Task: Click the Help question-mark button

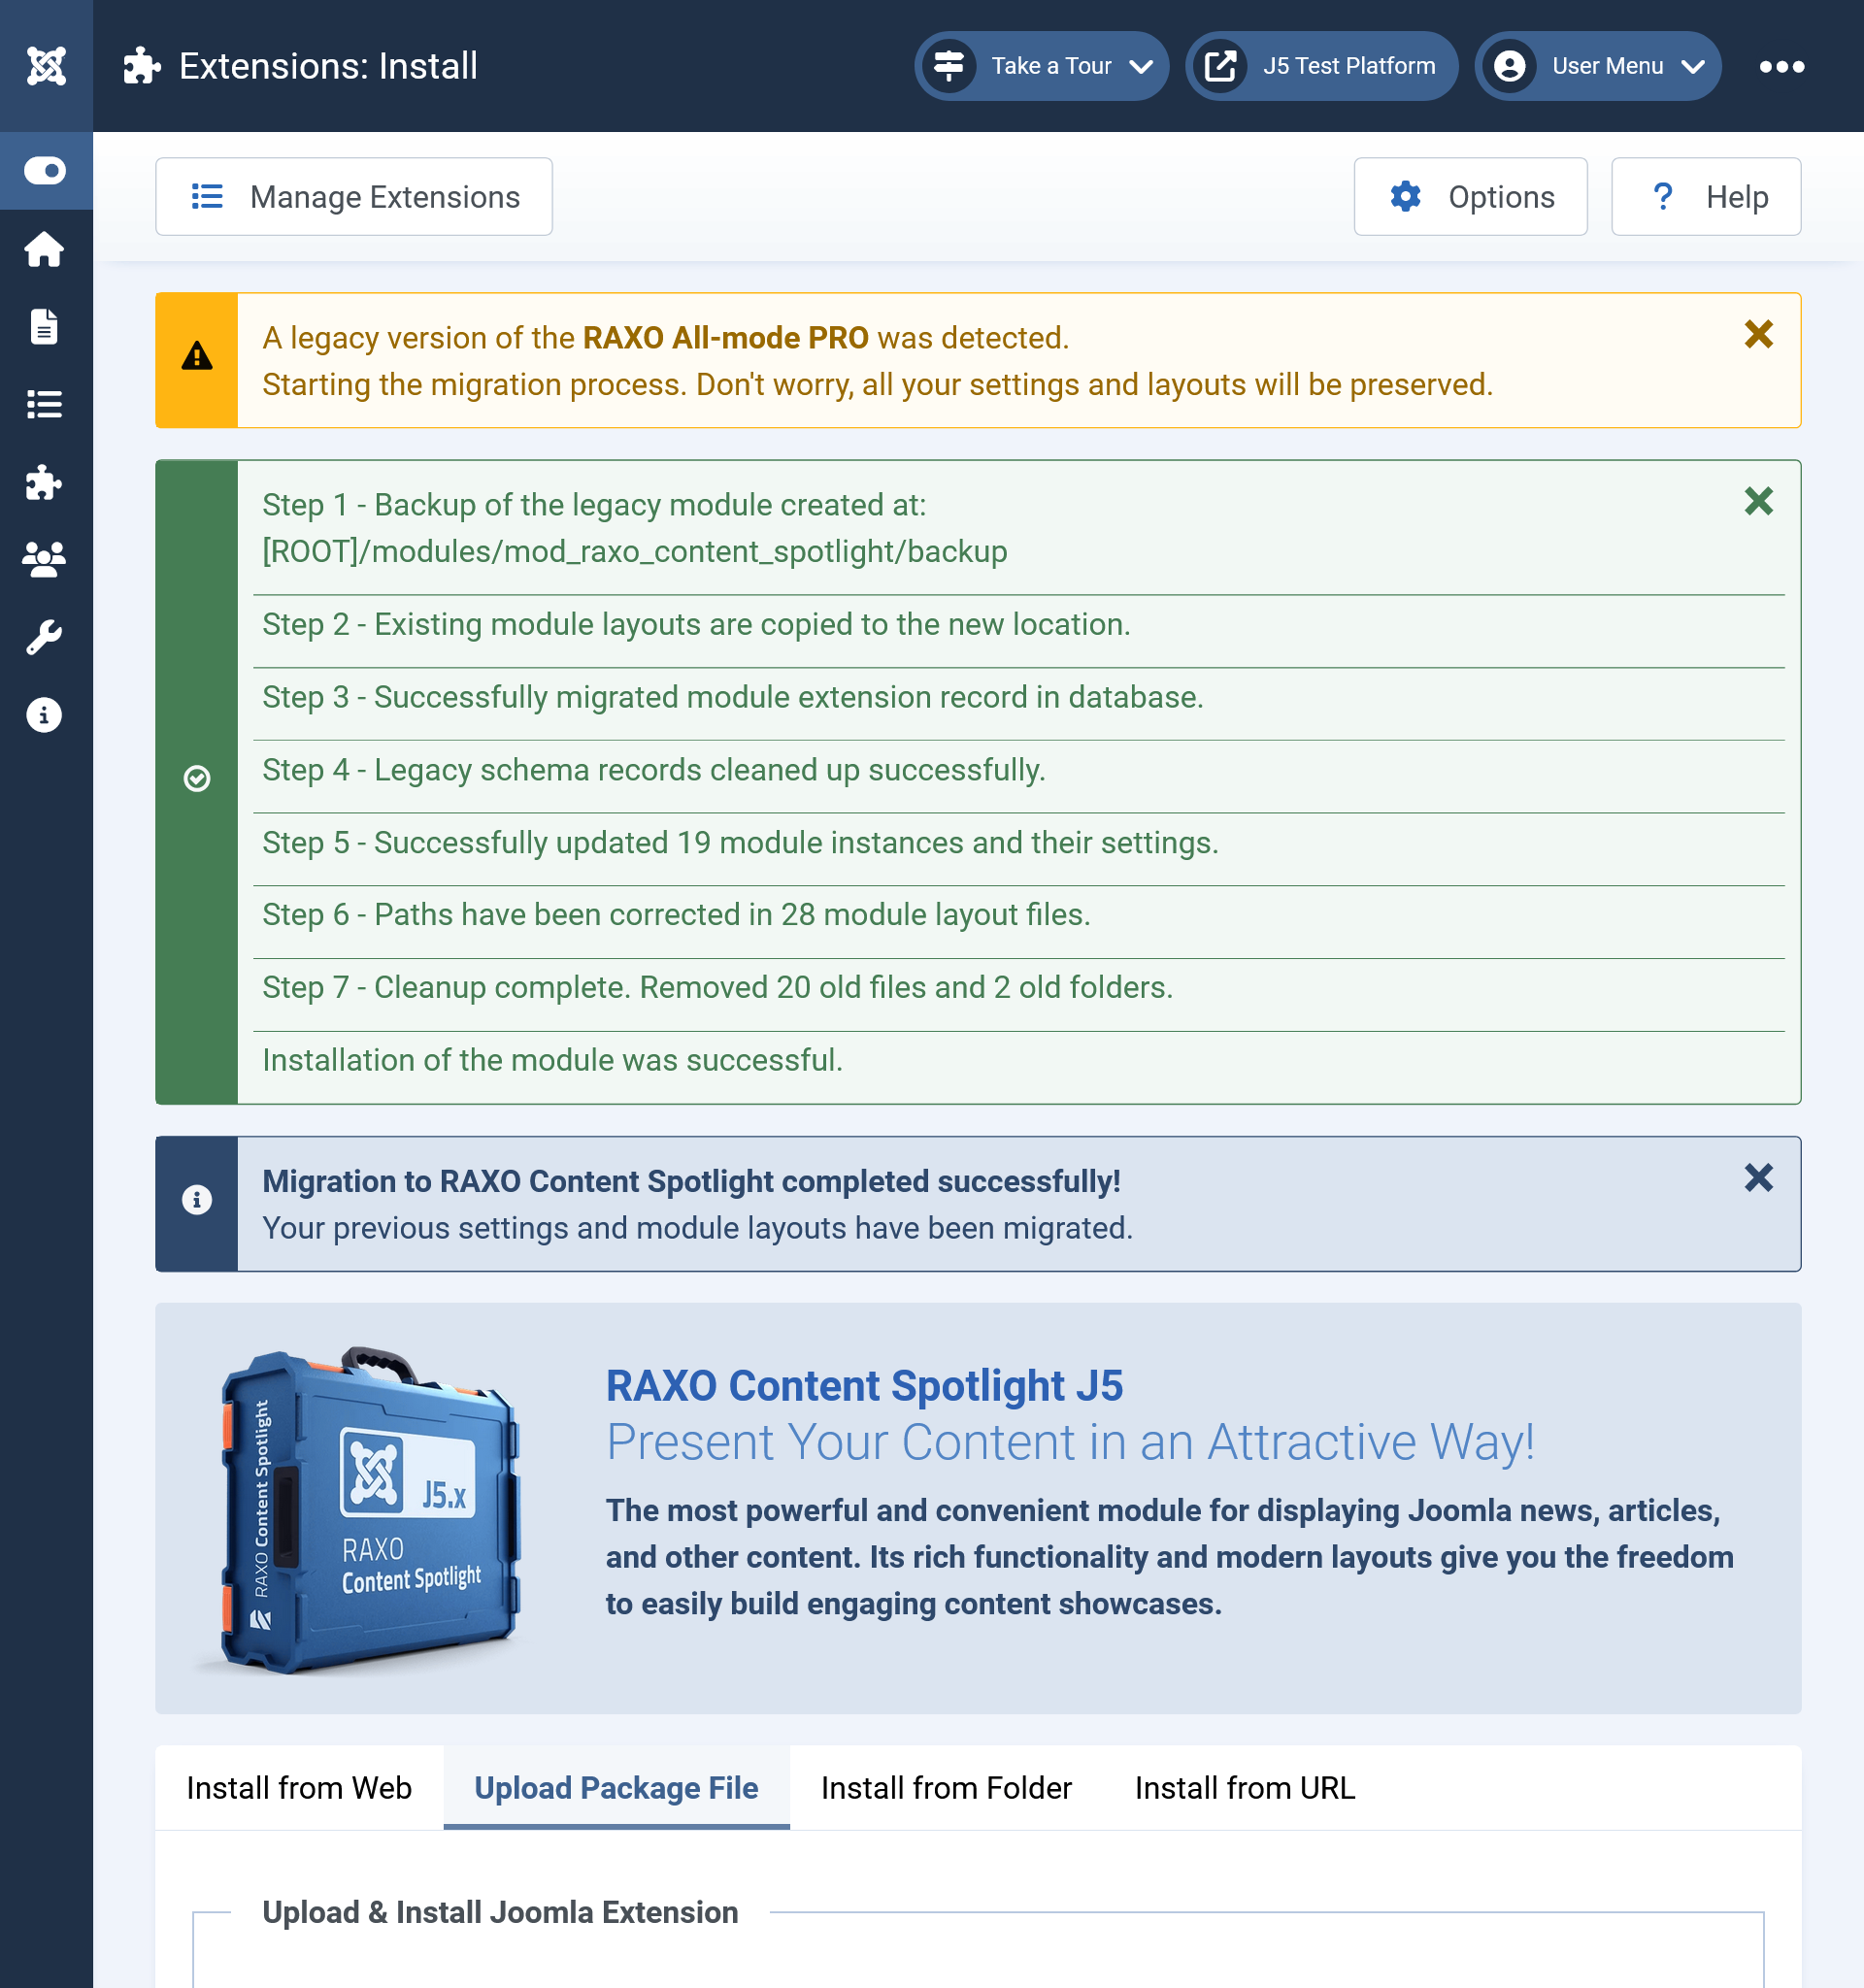Action: [1706, 197]
